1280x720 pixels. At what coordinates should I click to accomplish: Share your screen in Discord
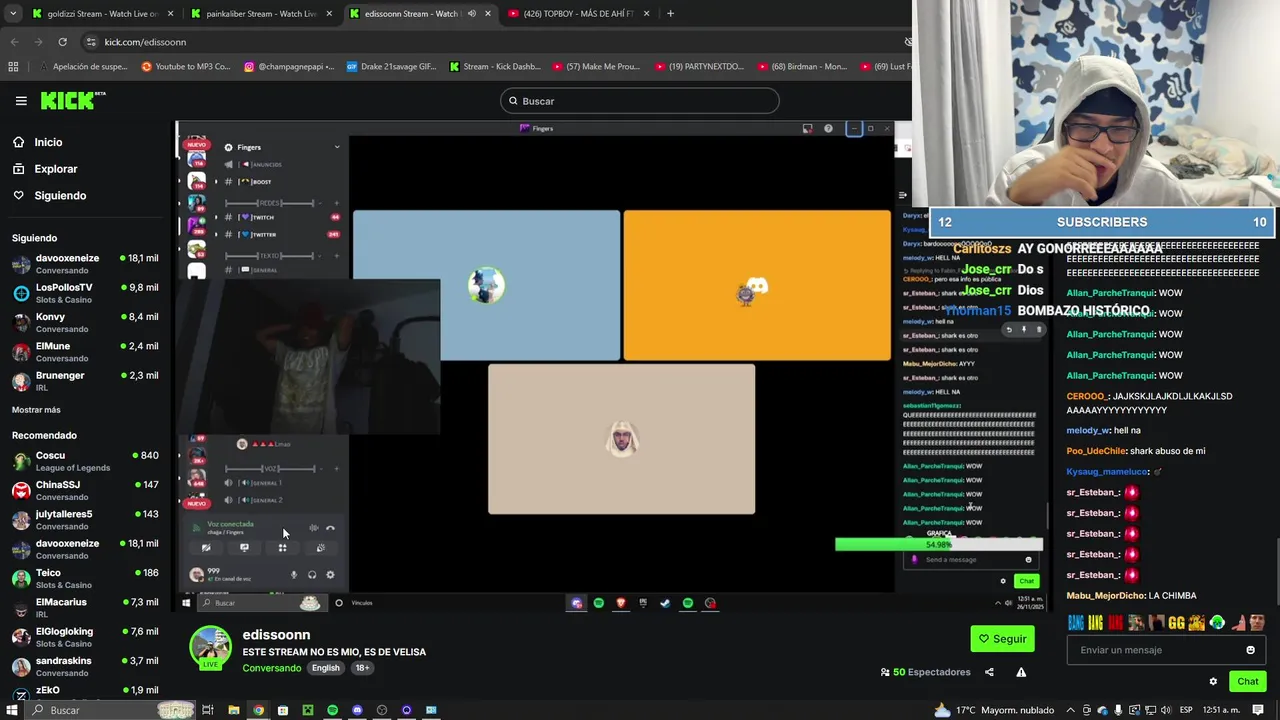click(244, 548)
